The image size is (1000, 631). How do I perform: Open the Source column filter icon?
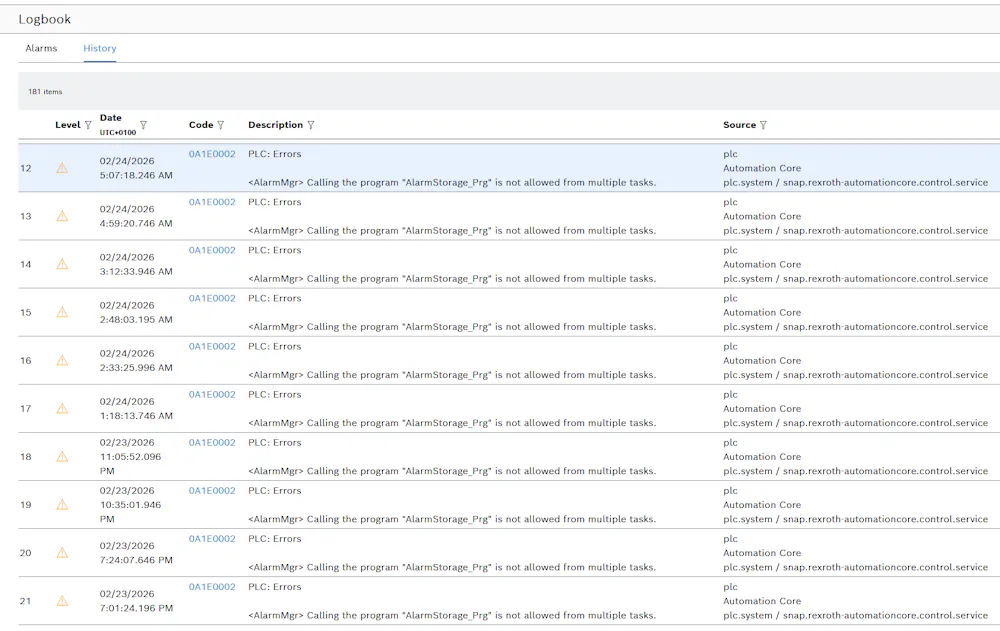tap(763, 125)
